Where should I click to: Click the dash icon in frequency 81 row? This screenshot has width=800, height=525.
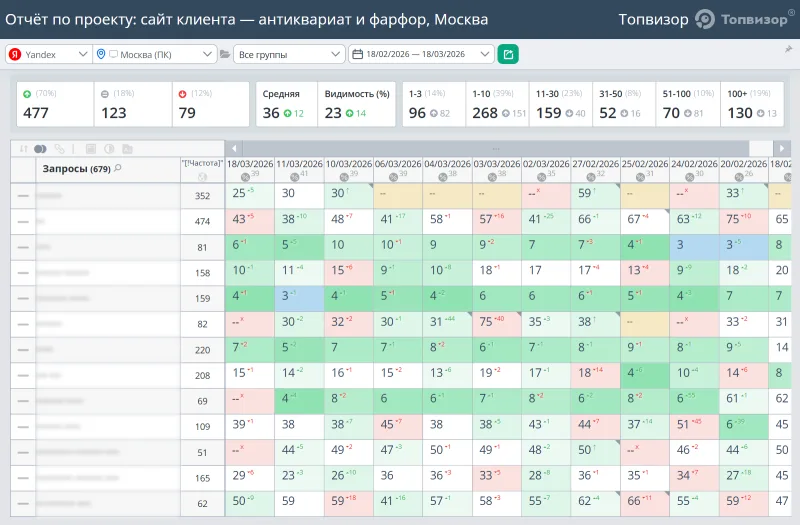pyautogui.click(x=23, y=247)
